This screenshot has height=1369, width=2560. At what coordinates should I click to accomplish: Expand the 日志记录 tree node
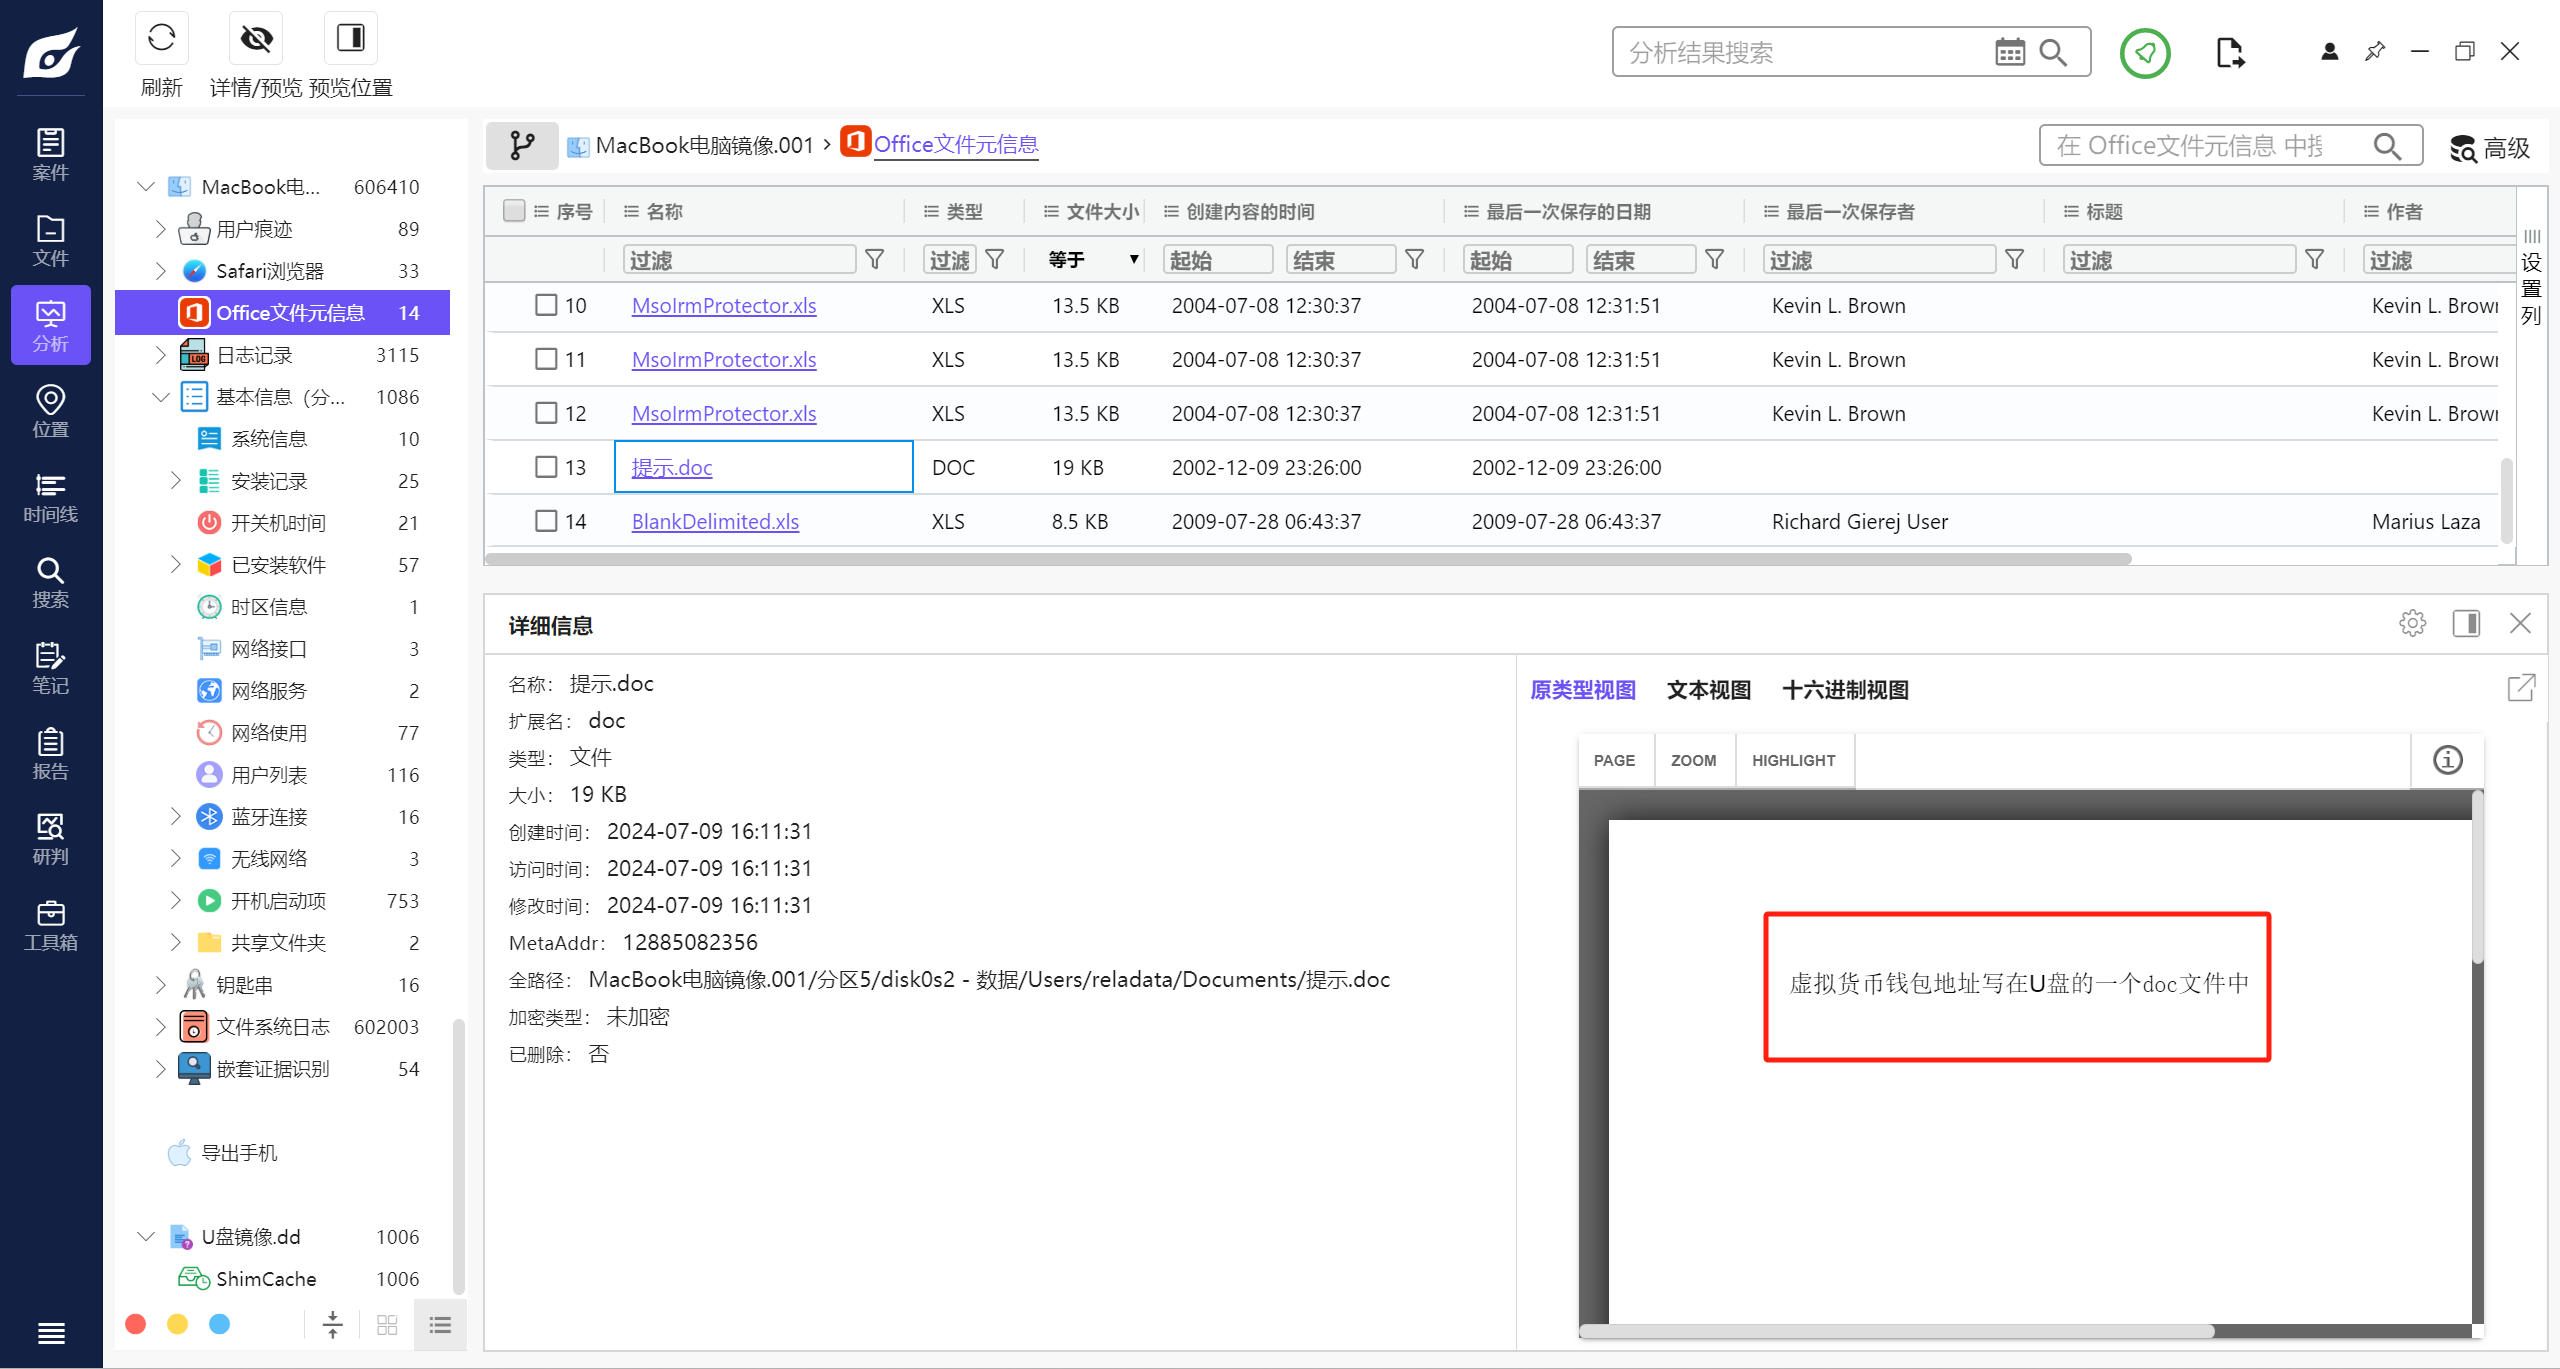point(161,355)
